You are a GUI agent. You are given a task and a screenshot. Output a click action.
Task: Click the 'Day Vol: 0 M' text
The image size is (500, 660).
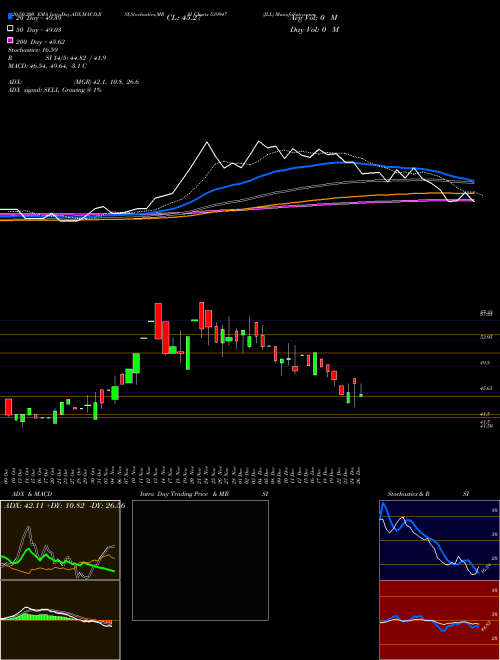pos(314,30)
